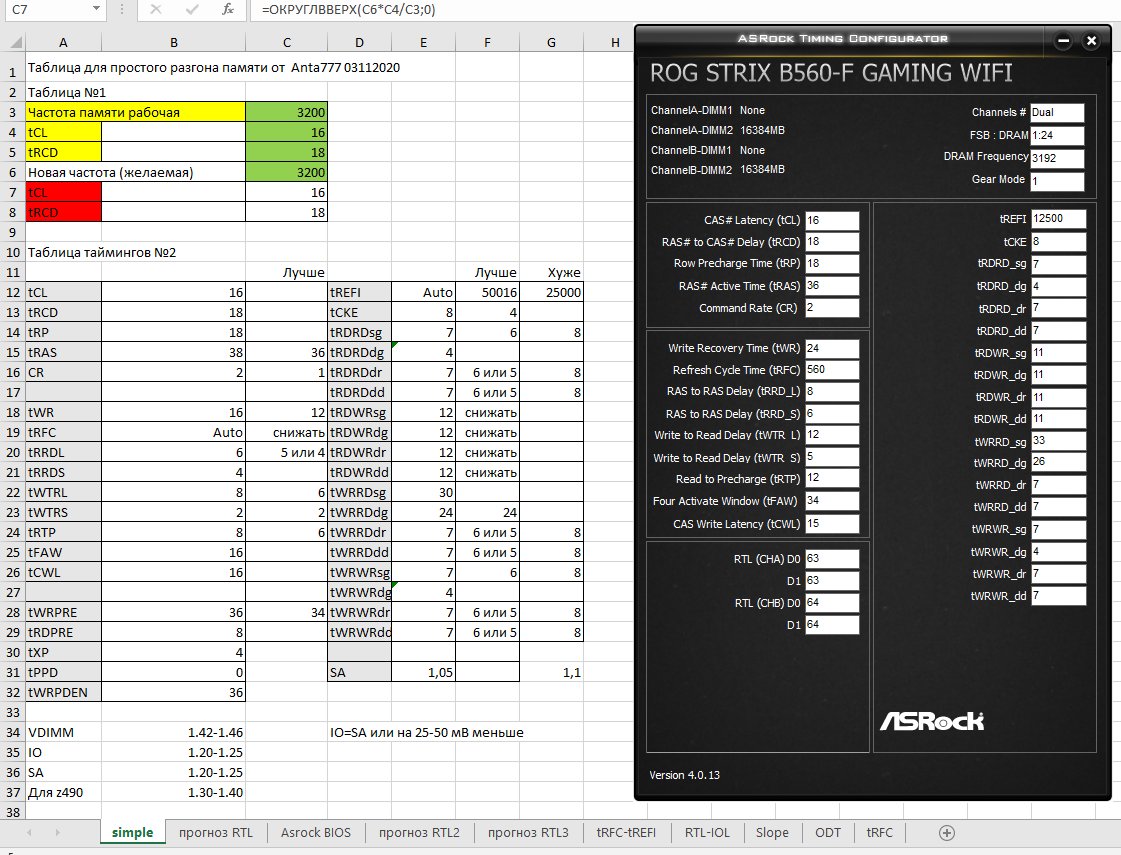1121x855 pixels.
Task: Click the Insert Function fx icon
Action: (x=227, y=9)
